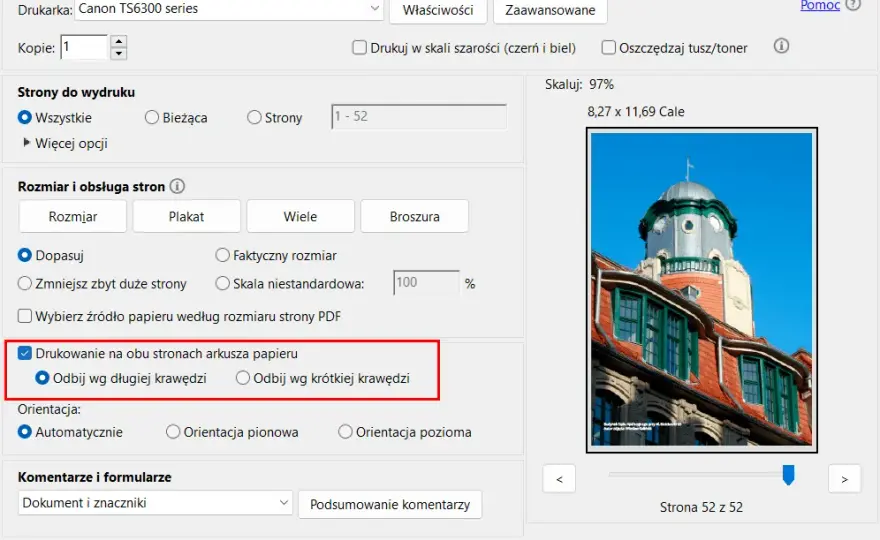Viewport: 880px width, 540px height.
Task: Click the Skaluj: 97% text
Action: tap(579, 85)
